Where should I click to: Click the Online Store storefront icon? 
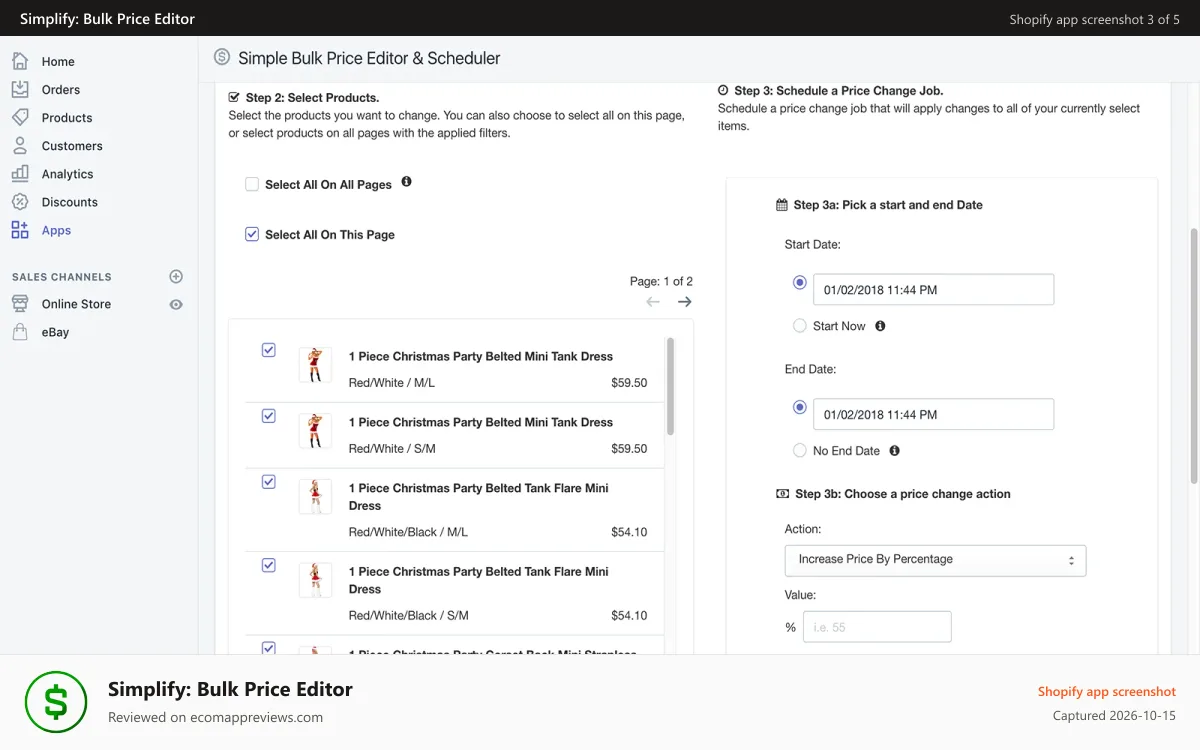(x=20, y=303)
